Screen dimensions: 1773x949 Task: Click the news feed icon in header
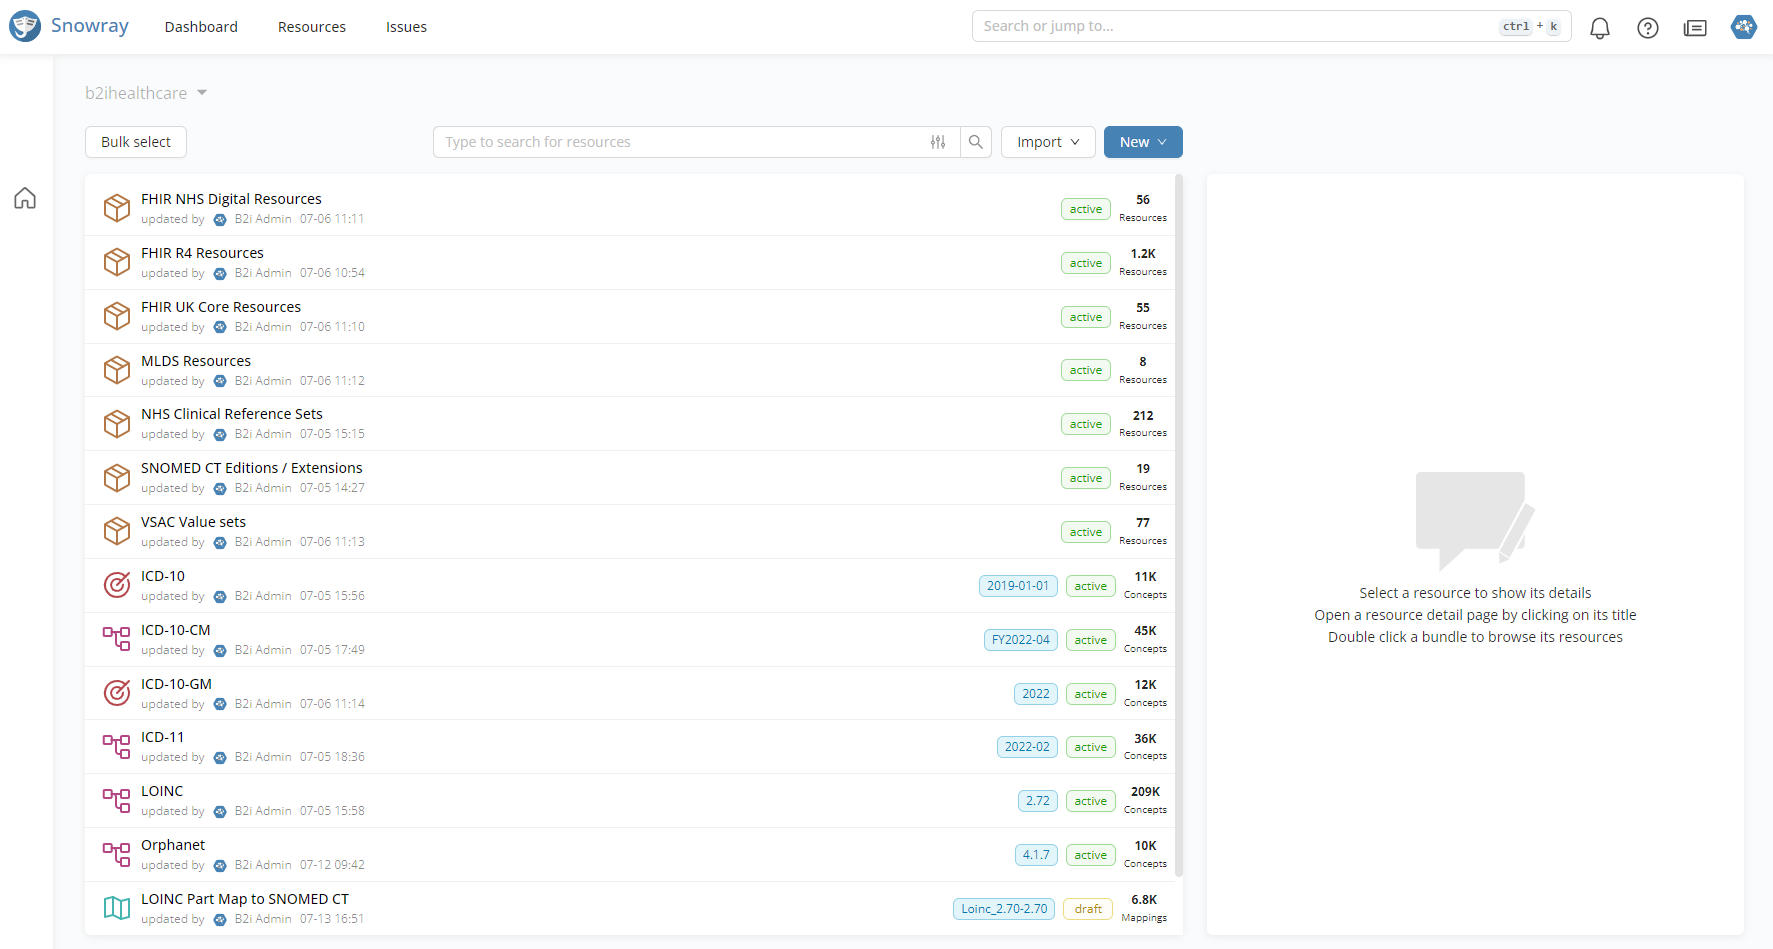click(x=1695, y=28)
